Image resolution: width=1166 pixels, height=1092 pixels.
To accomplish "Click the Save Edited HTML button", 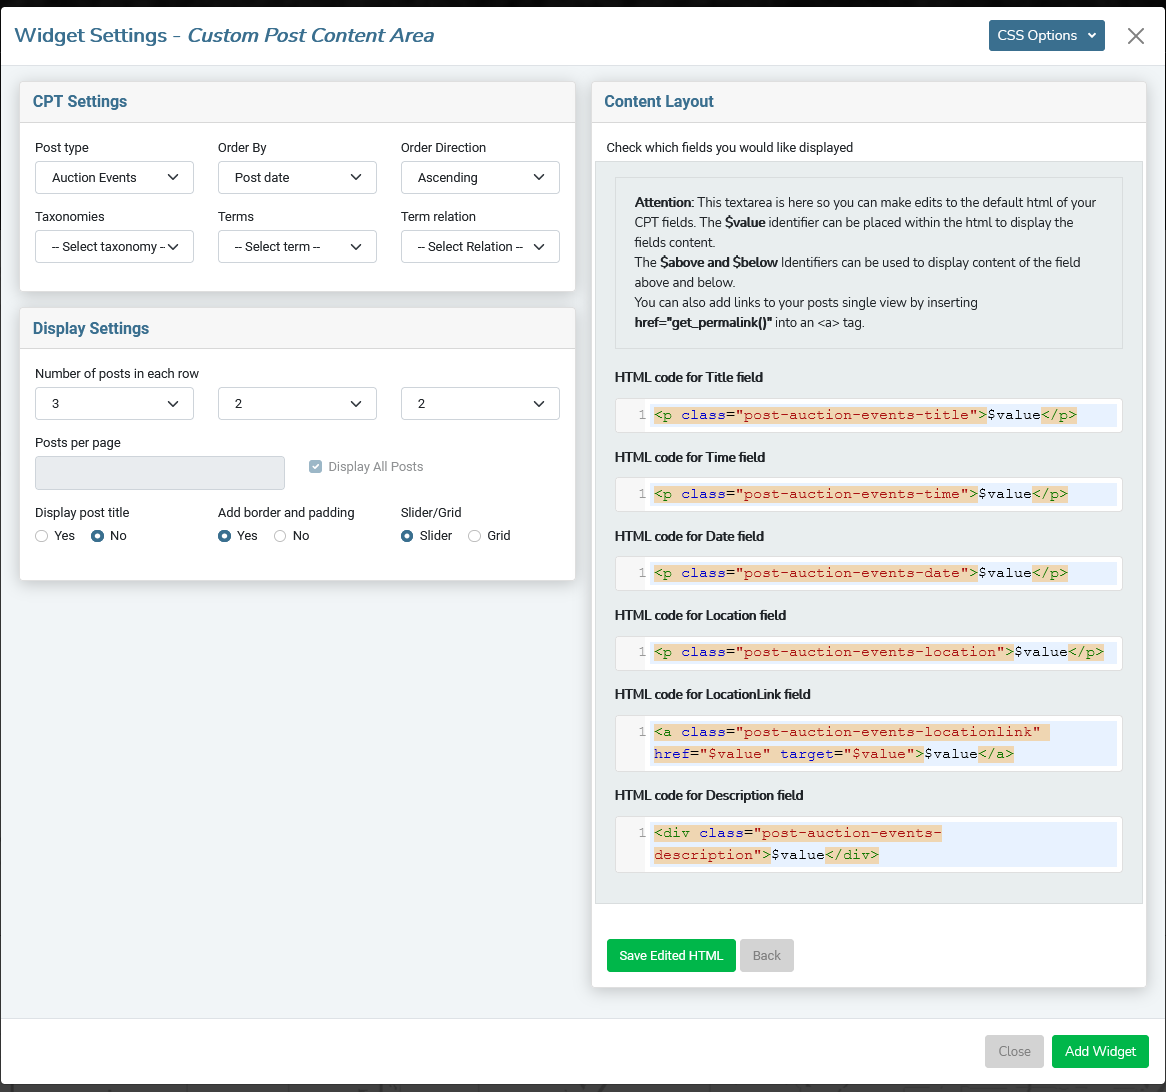I will [x=671, y=956].
